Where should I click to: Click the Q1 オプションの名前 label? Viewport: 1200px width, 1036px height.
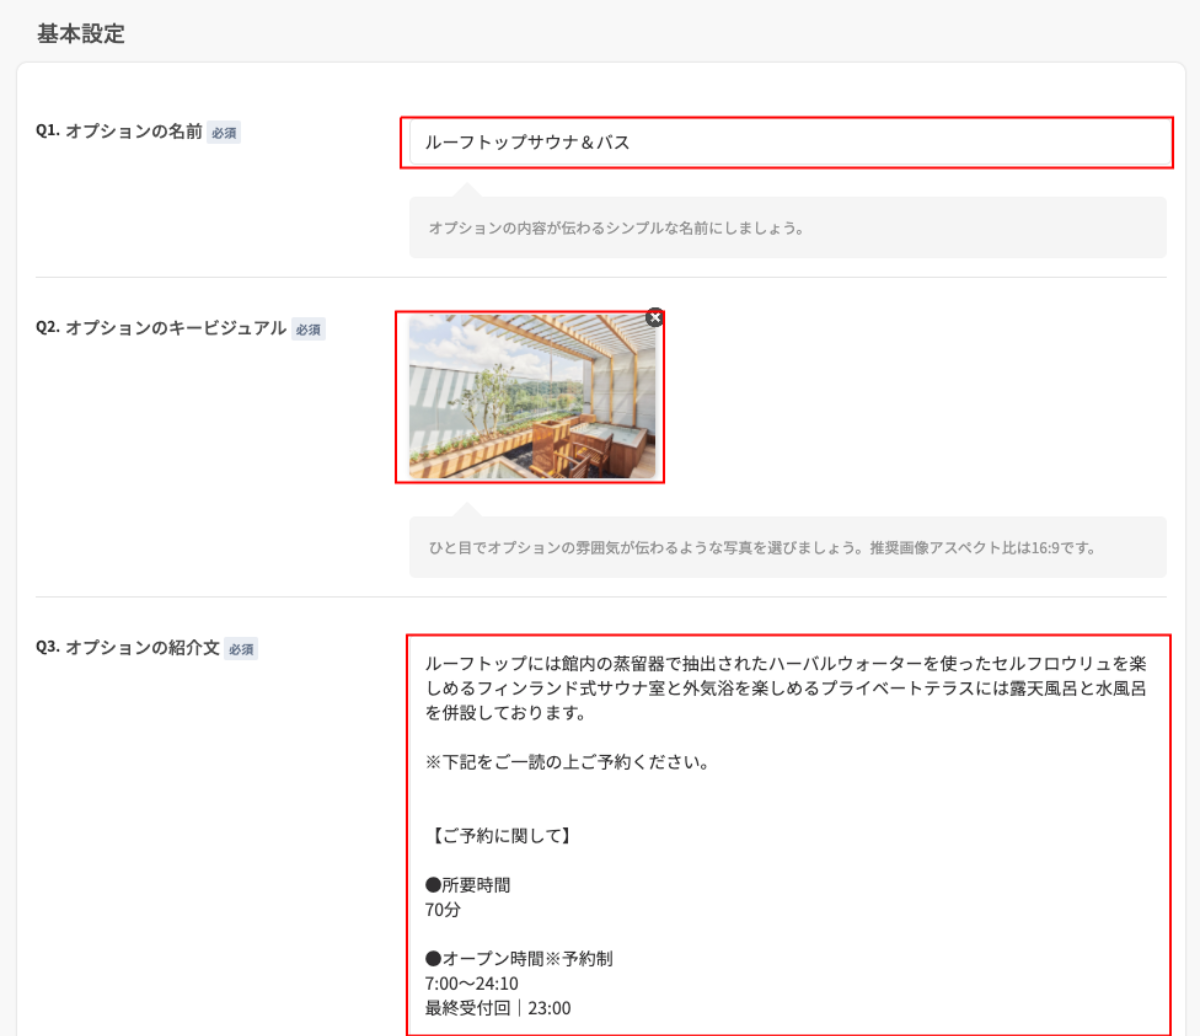click(x=119, y=131)
